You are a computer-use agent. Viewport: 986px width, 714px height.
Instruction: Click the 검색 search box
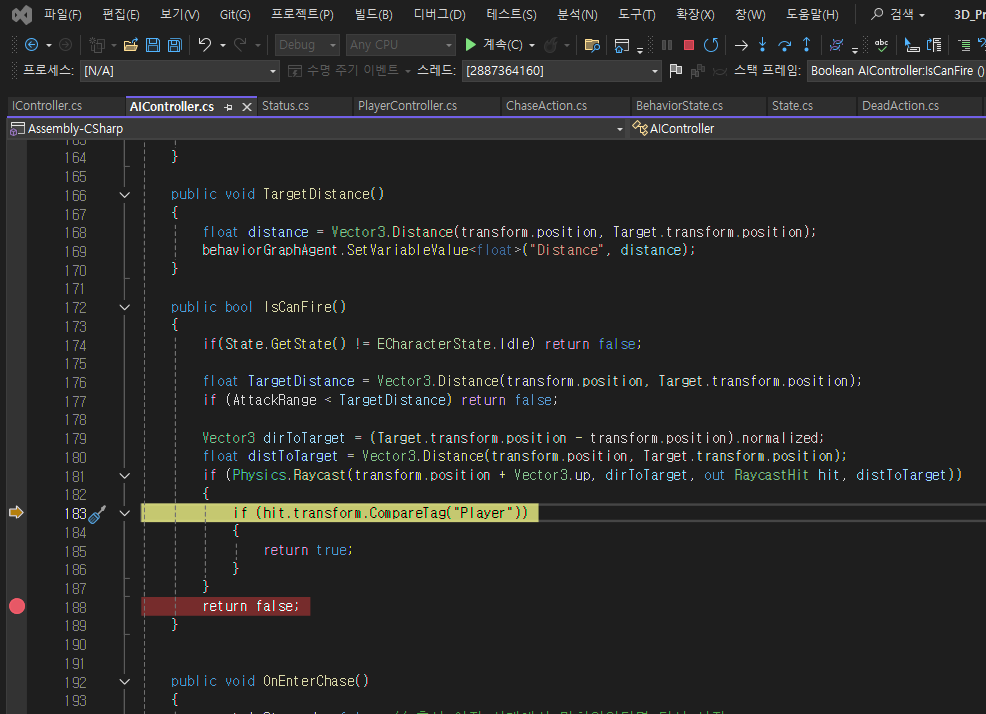(x=898, y=15)
